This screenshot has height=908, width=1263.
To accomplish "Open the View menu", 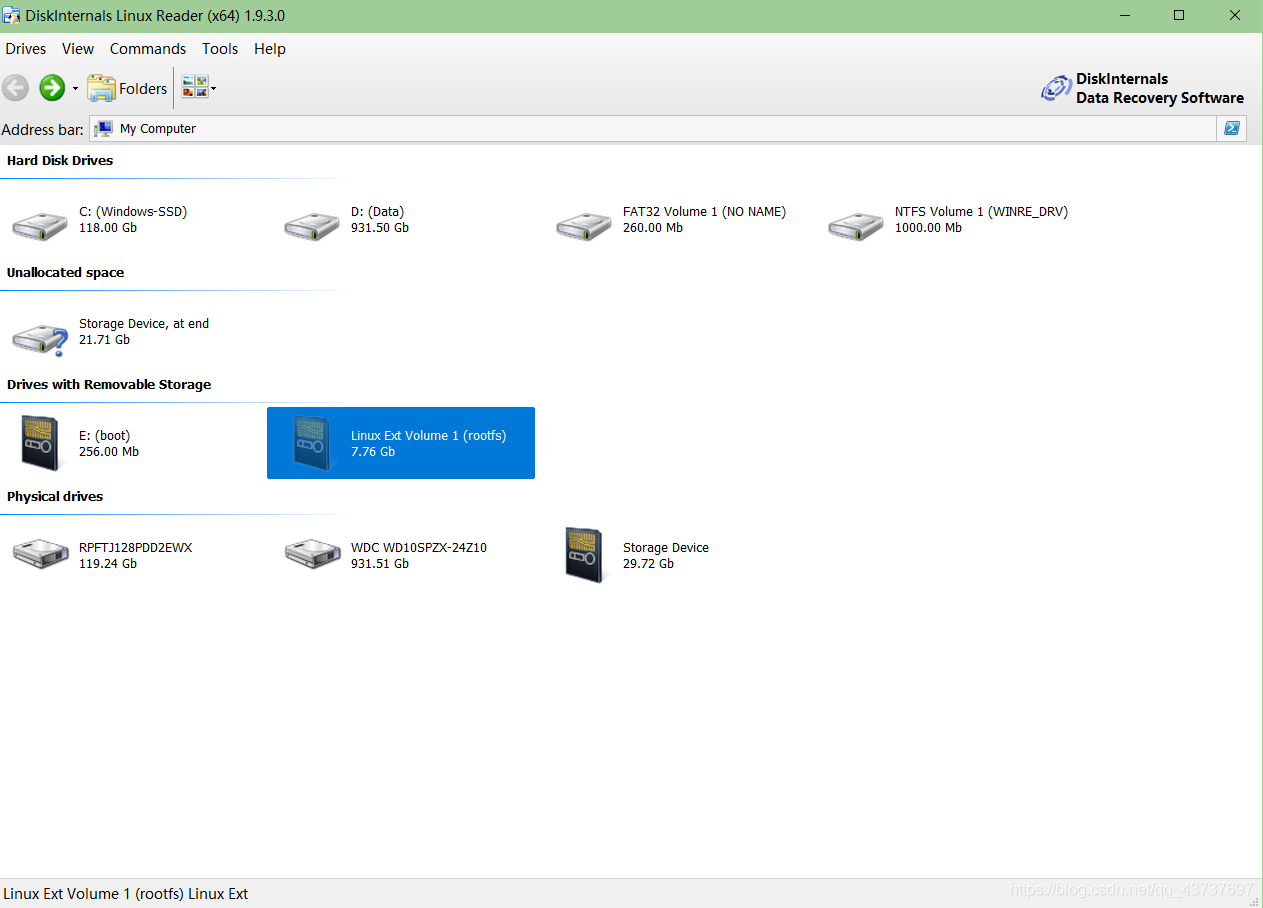I will [x=78, y=49].
